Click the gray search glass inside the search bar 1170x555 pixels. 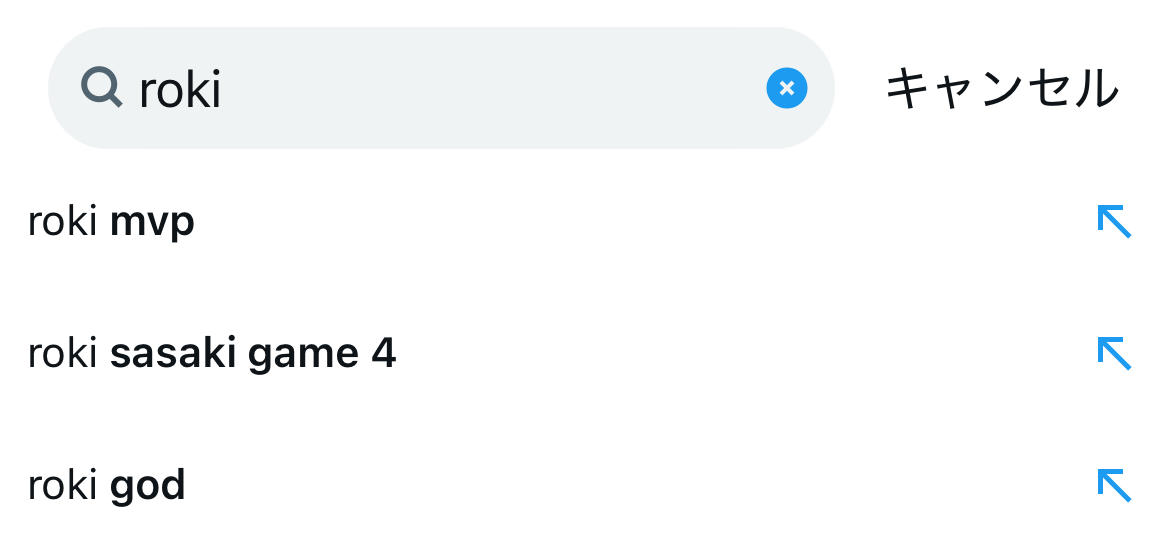pos(101,88)
